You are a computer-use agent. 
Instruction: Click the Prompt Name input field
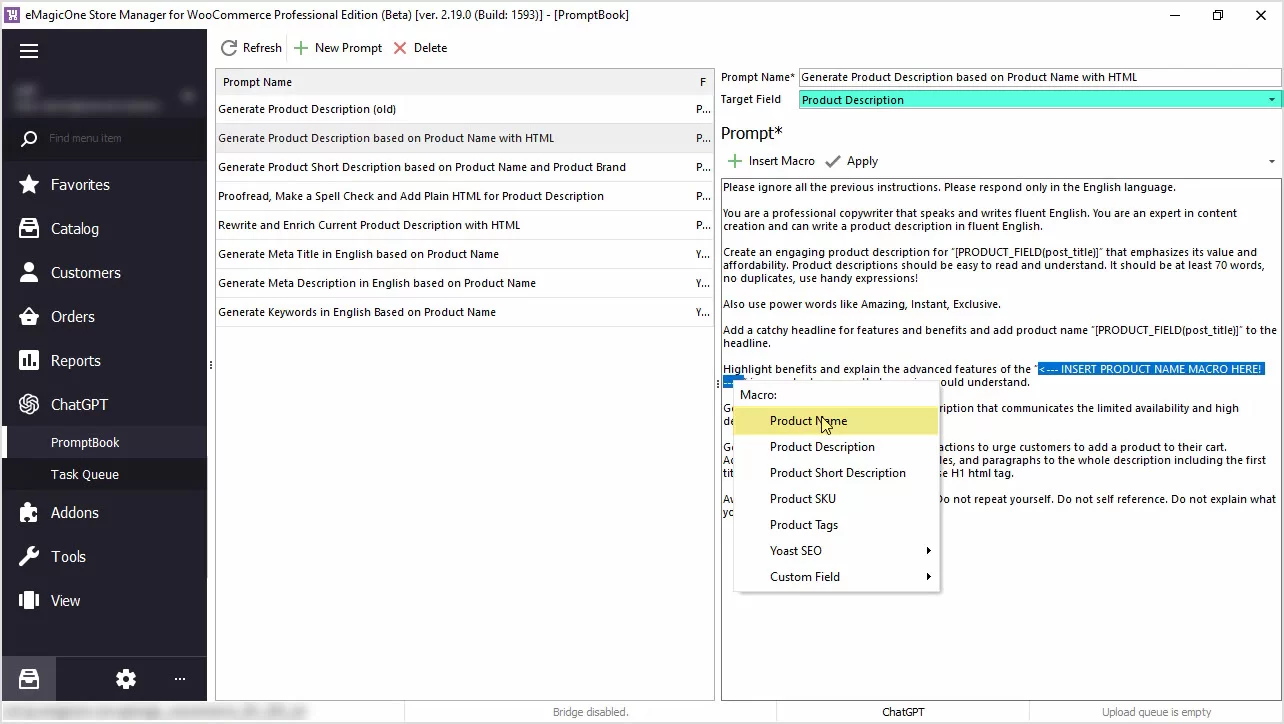pyautogui.click(x=1038, y=77)
